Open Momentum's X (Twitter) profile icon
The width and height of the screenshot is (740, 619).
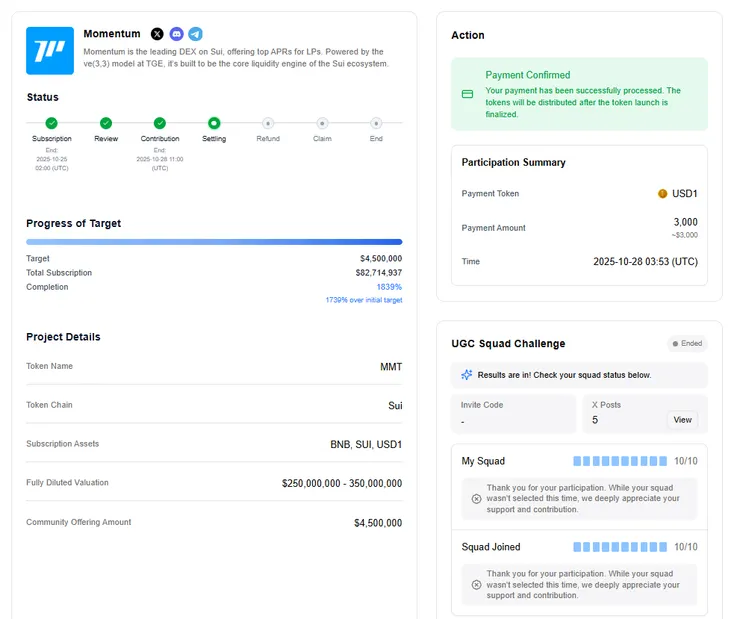pyautogui.click(x=157, y=34)
